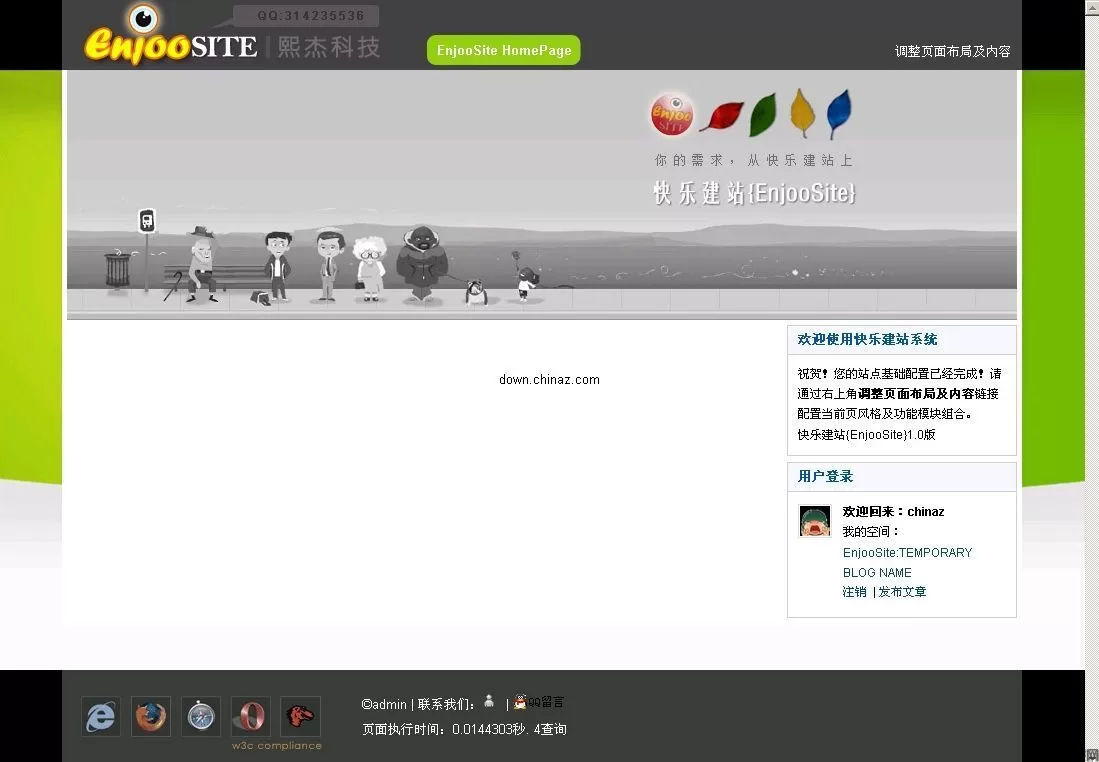Select the Firefox browser icon

pyautogui.click(x=150, y=717)
